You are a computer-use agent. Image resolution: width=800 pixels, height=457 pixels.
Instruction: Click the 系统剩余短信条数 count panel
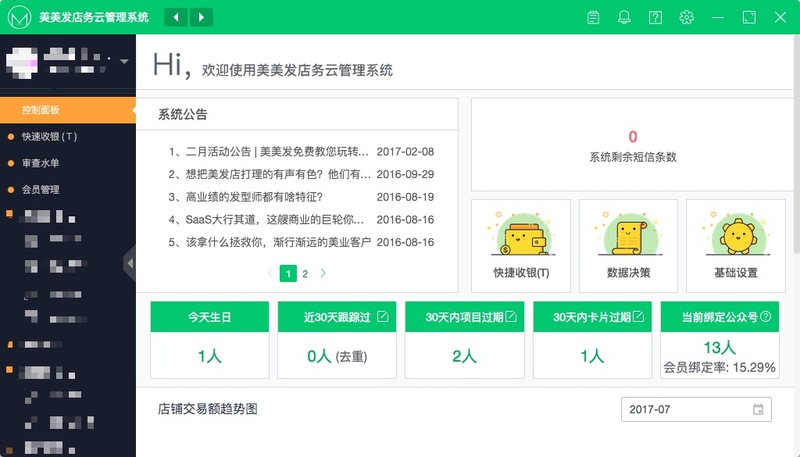(x=633, y=145)
